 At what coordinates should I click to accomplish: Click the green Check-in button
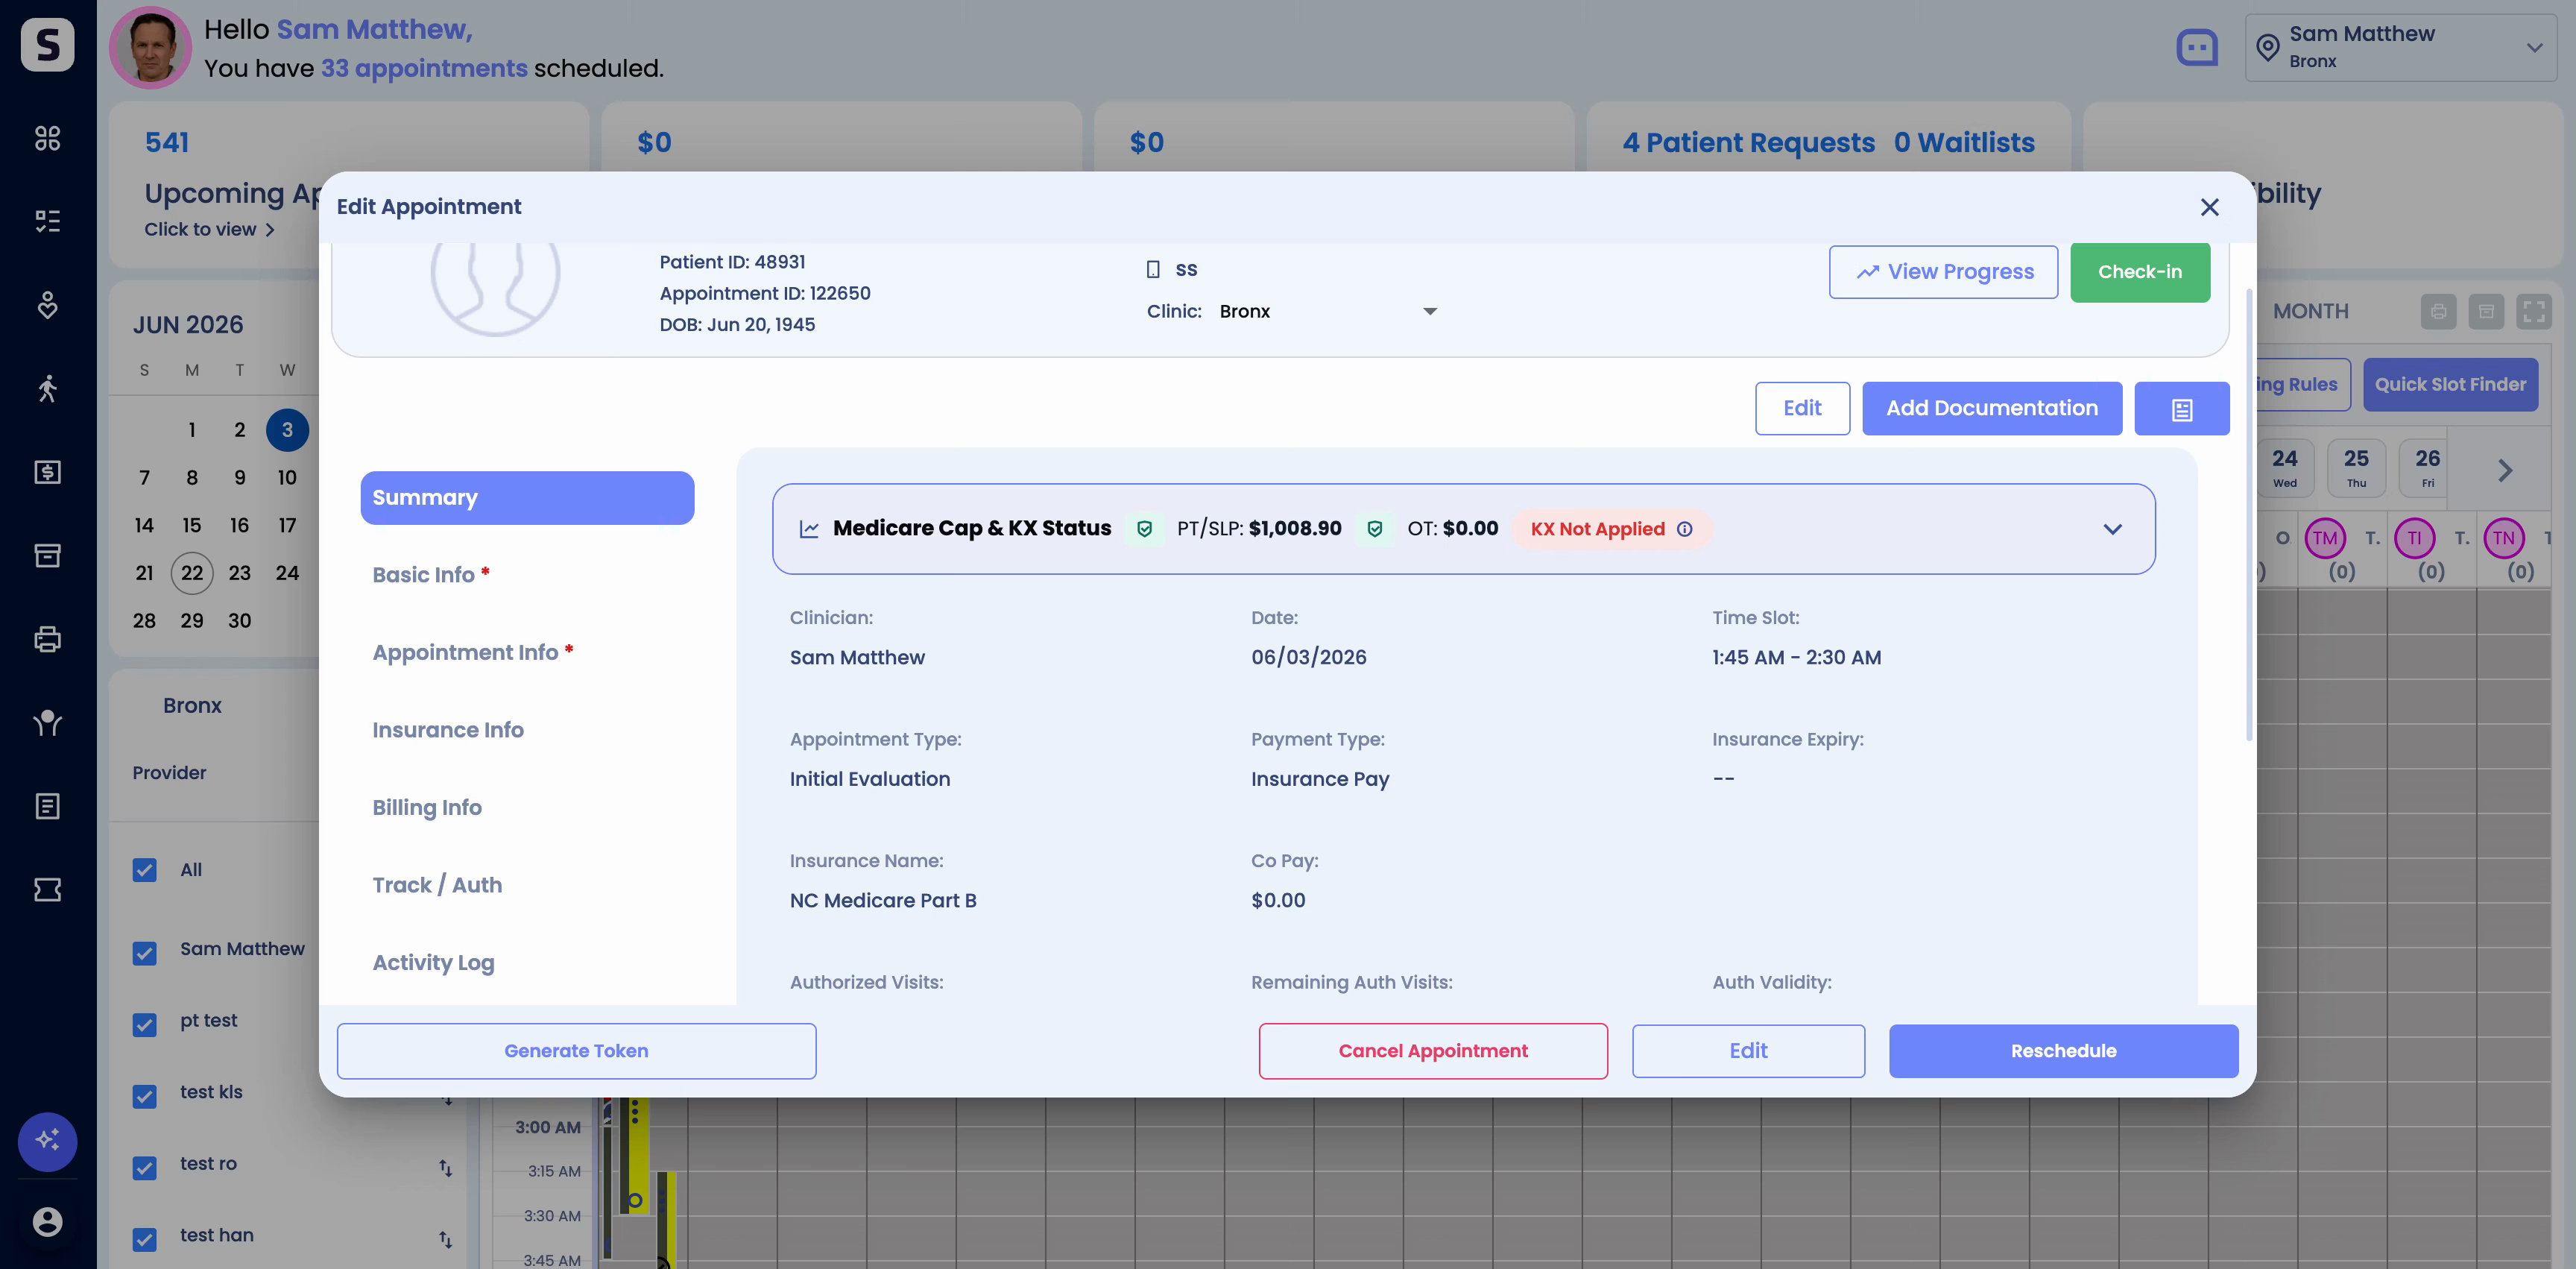pyautogui.click(x=2140, y=272)
